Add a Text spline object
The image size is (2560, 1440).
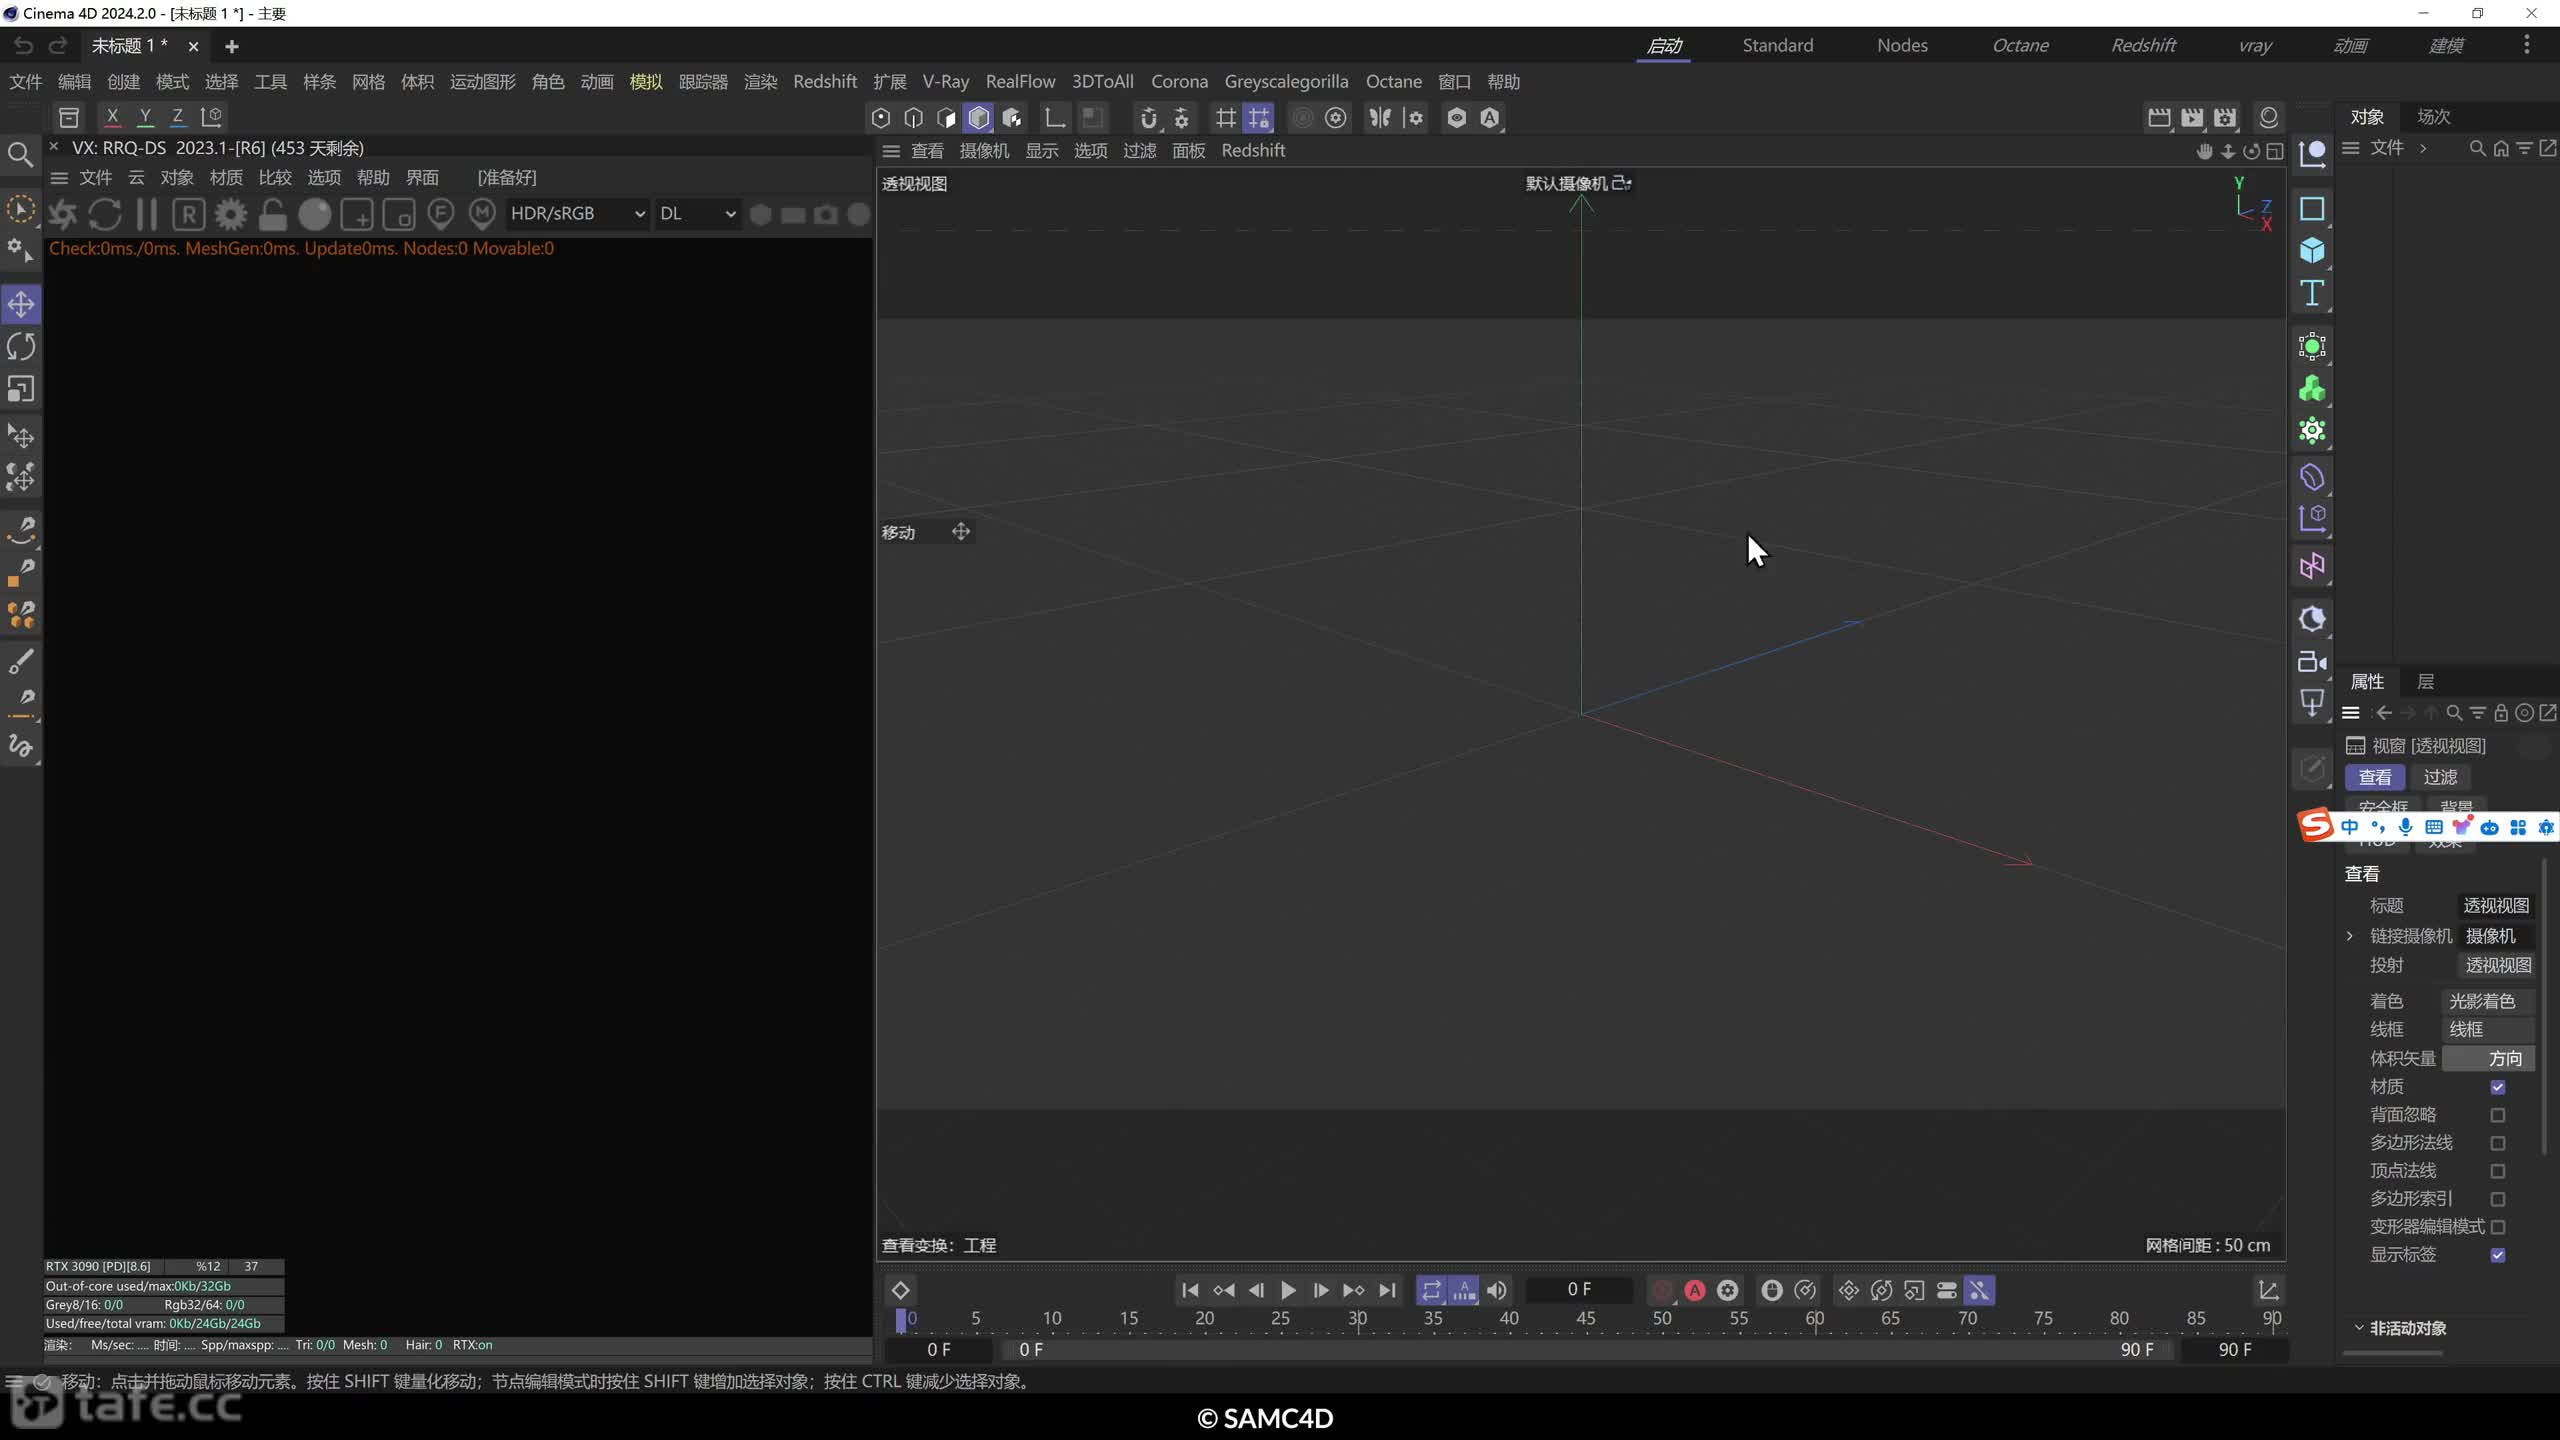[2312, 293]
